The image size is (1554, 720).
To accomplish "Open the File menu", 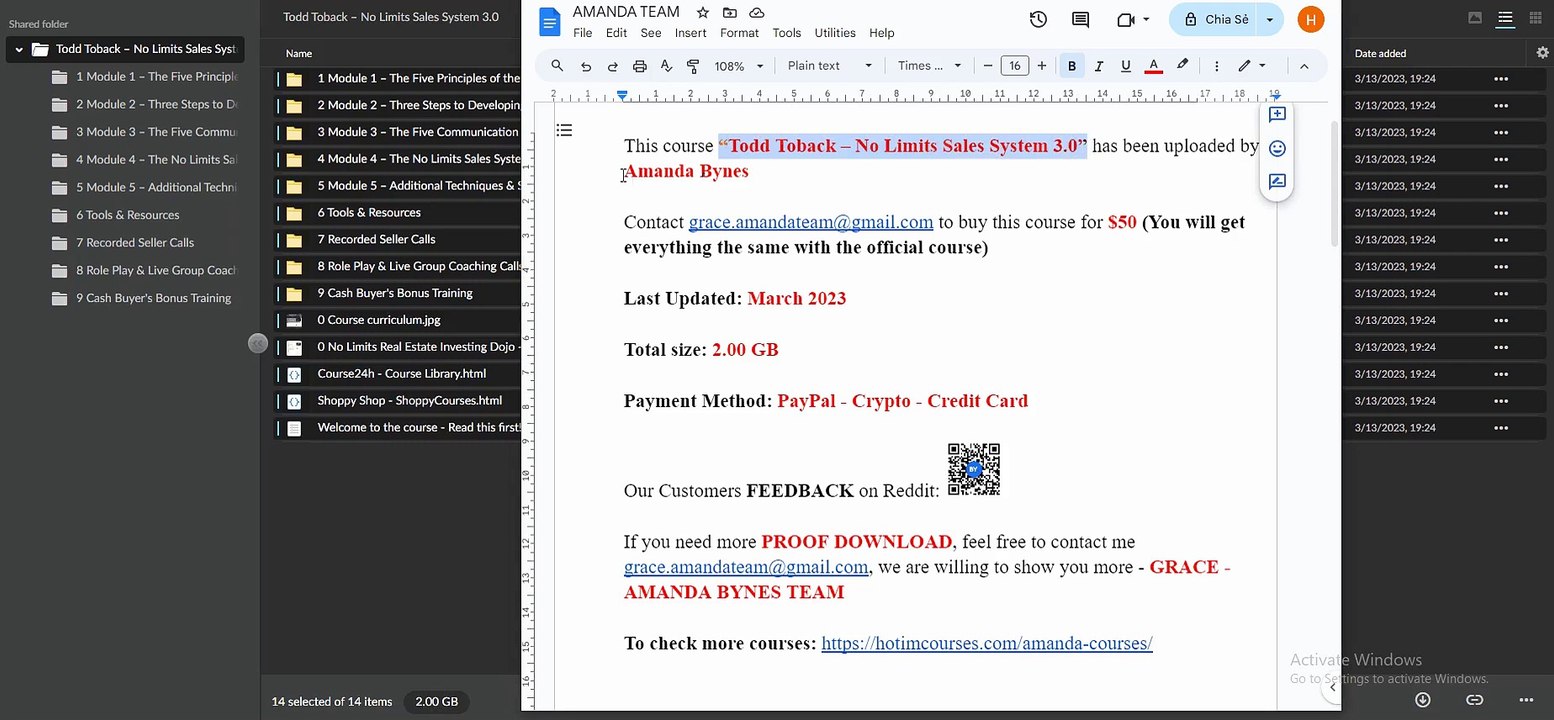I will 583,33.
